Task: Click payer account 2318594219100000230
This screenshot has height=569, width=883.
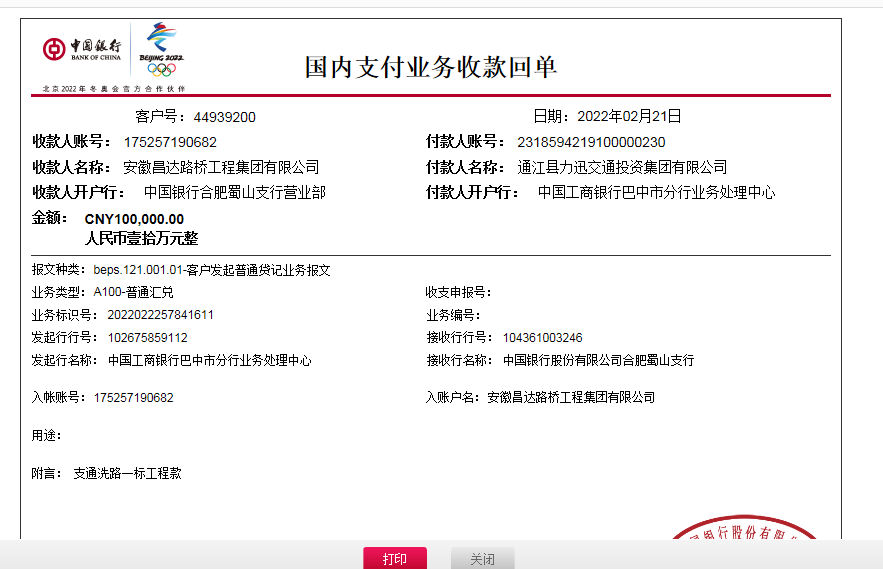Action: (x=590, y=142)
